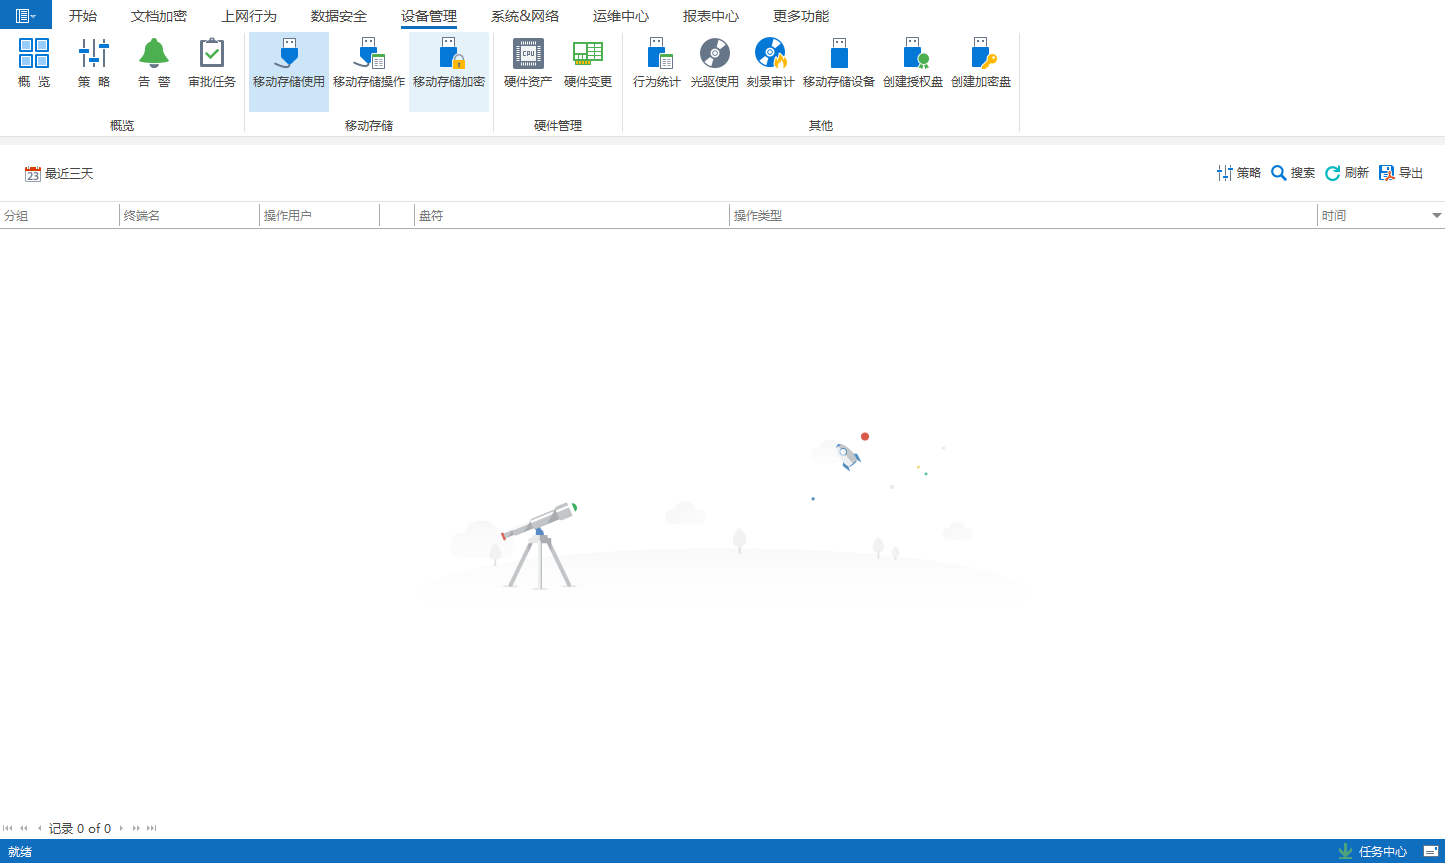Screen dimensions: 1445x863
Task: Go to the next page in pager
Action: point(136,828)
